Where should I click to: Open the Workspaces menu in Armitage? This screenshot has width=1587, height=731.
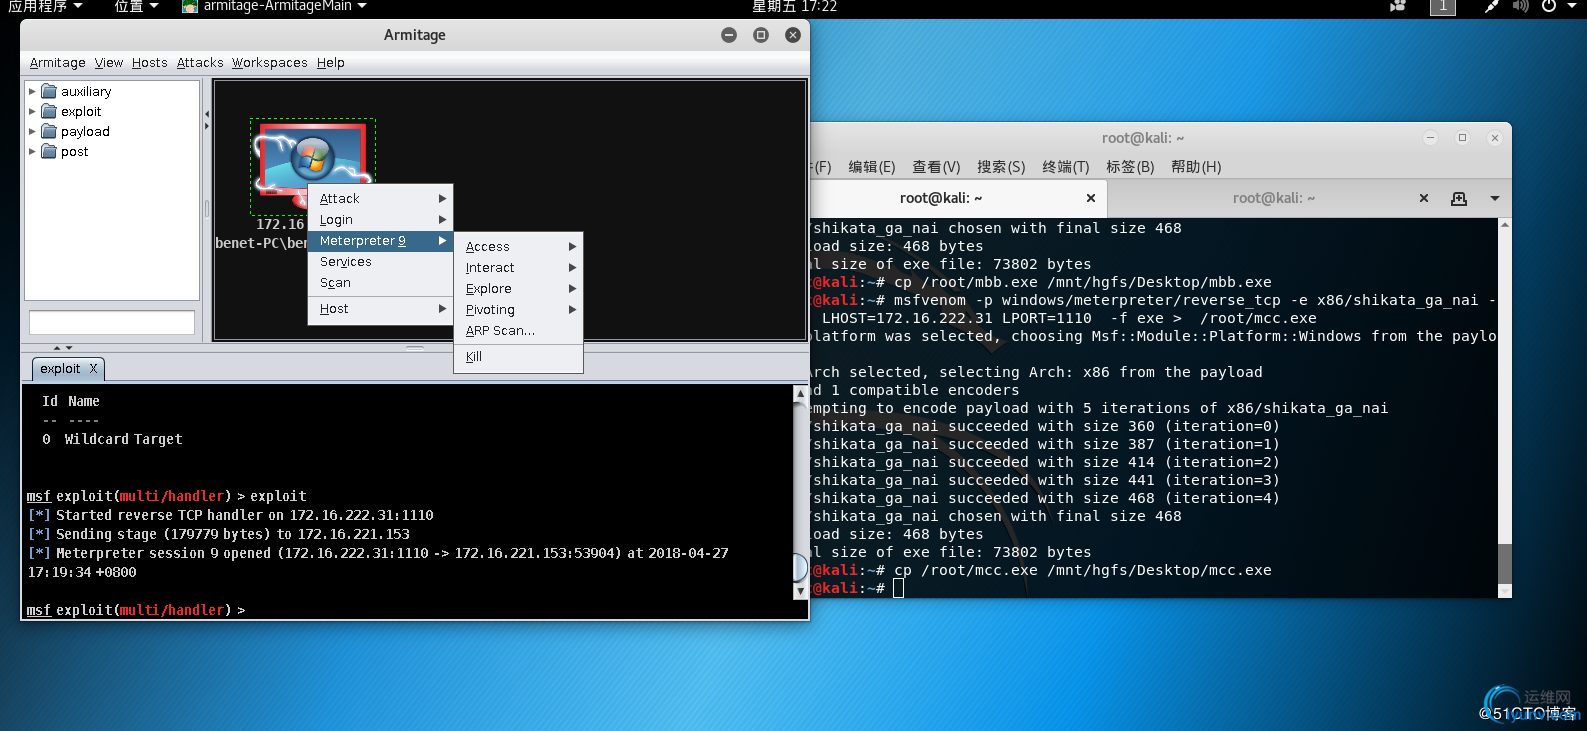click(270, 62)
